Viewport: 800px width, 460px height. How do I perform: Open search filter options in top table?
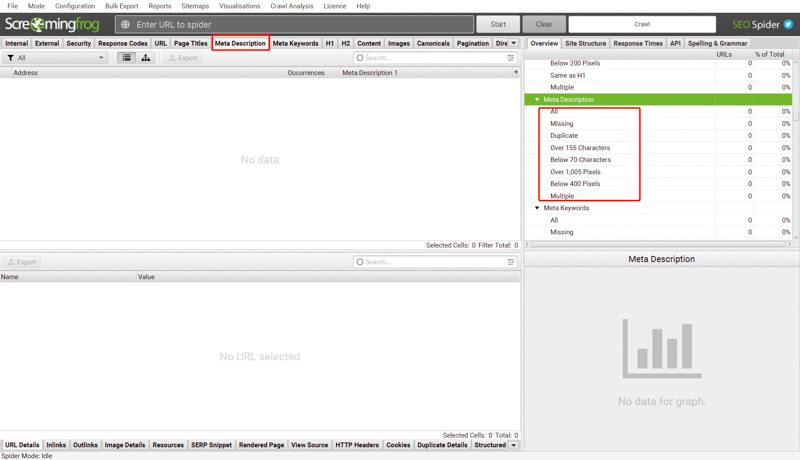tap(511, 58)
